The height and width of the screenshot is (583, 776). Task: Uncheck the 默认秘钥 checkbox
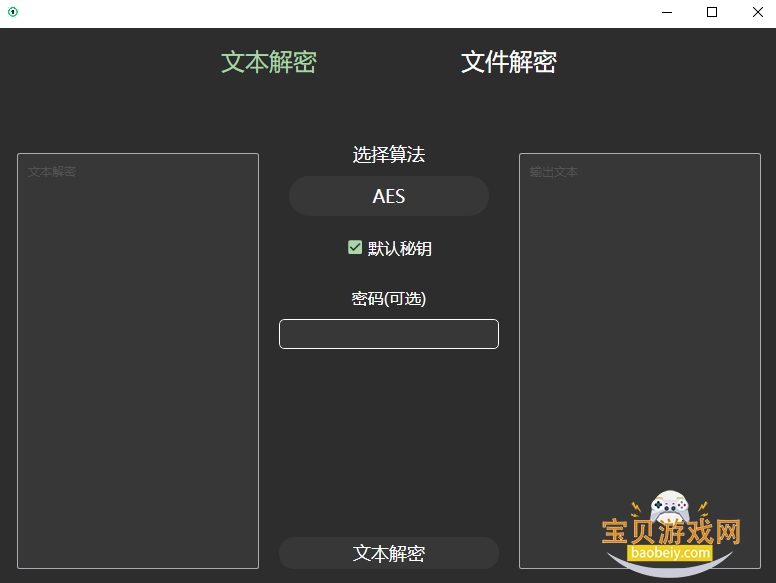coord(355,247)
